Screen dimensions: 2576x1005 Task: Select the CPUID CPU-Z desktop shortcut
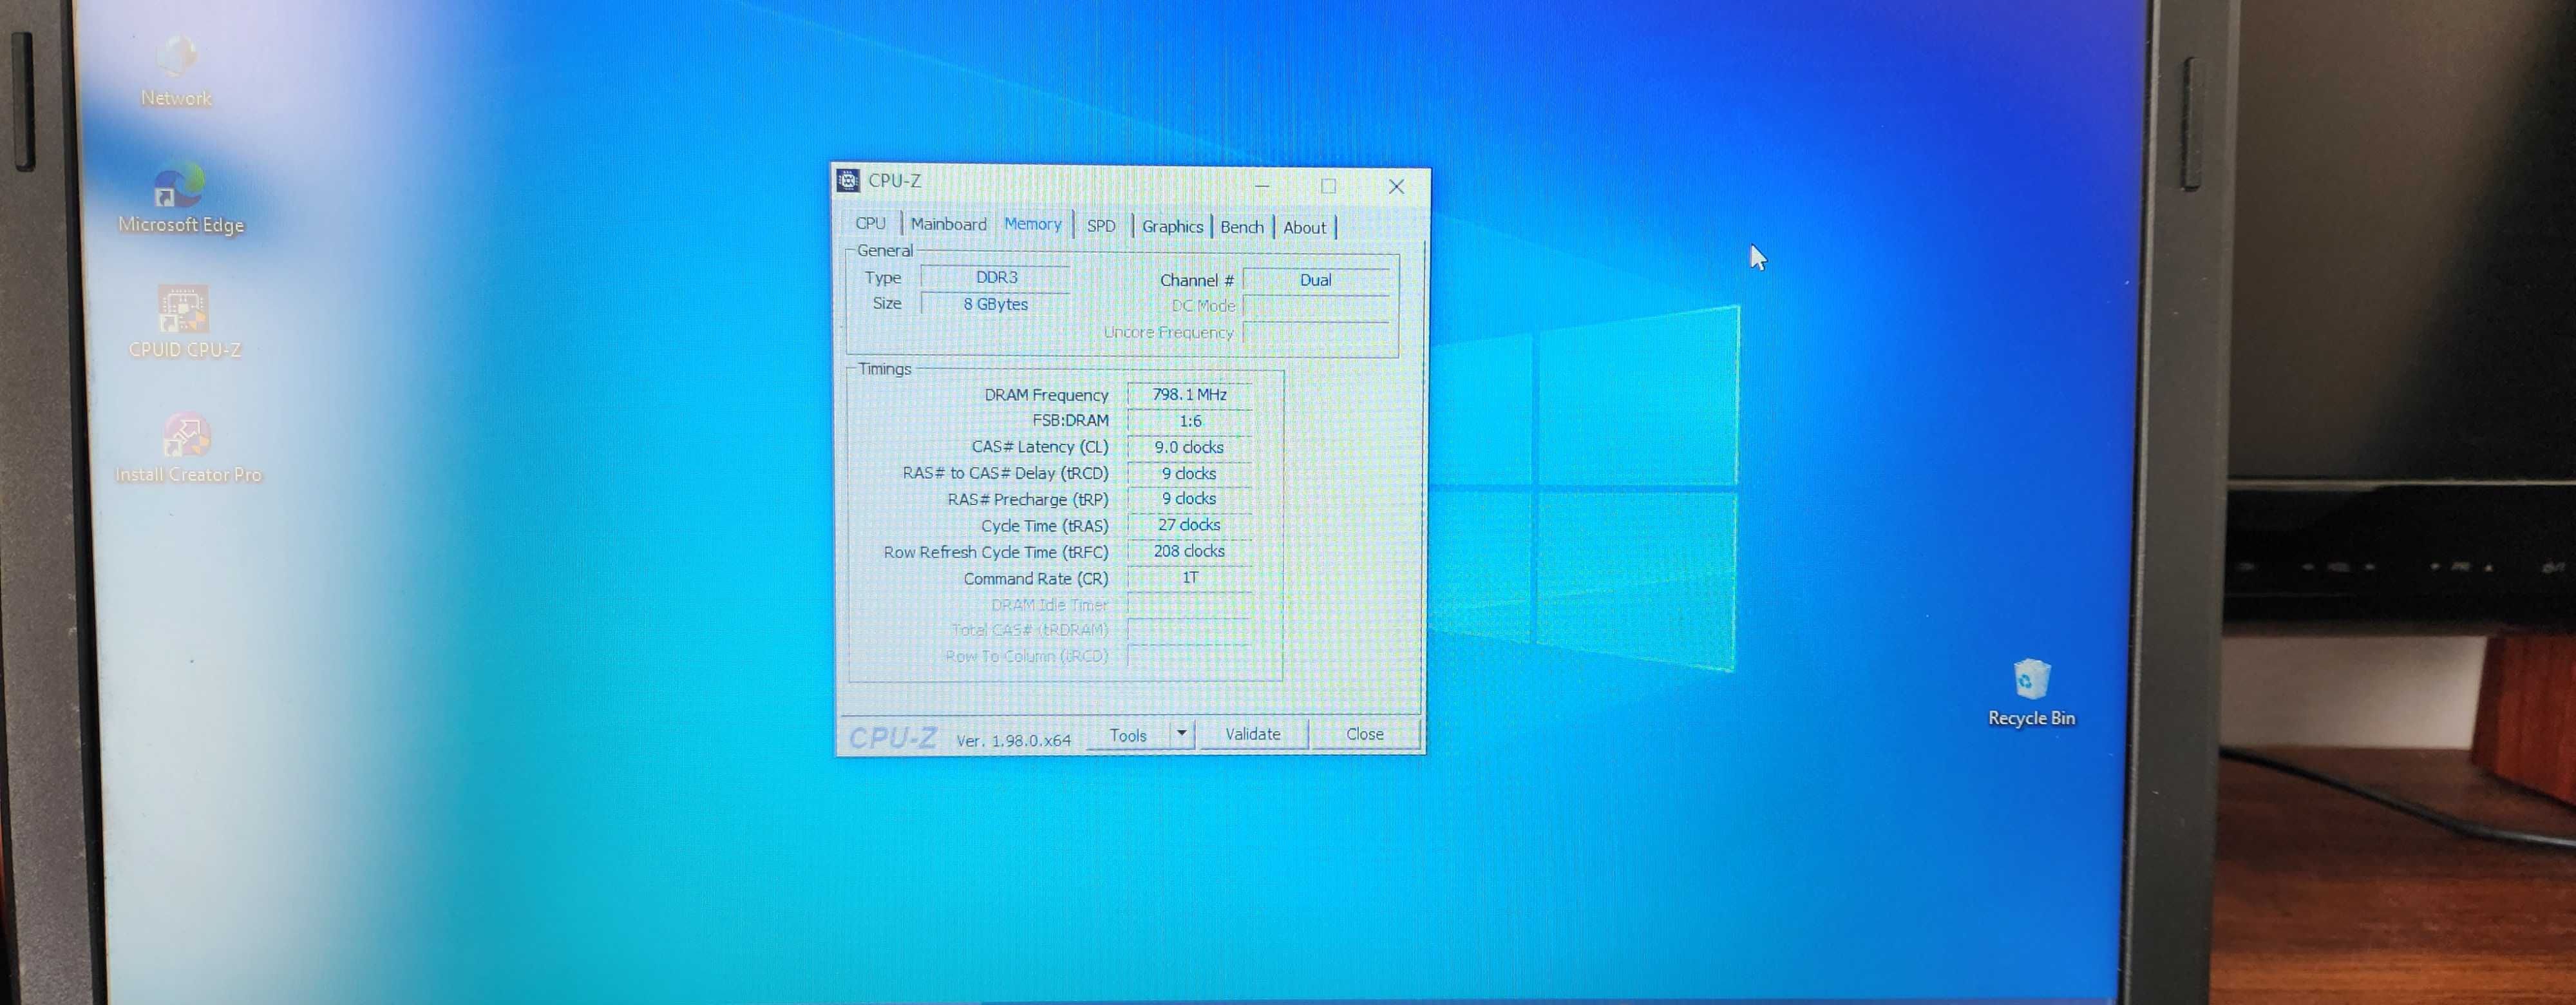click(184, 322)
